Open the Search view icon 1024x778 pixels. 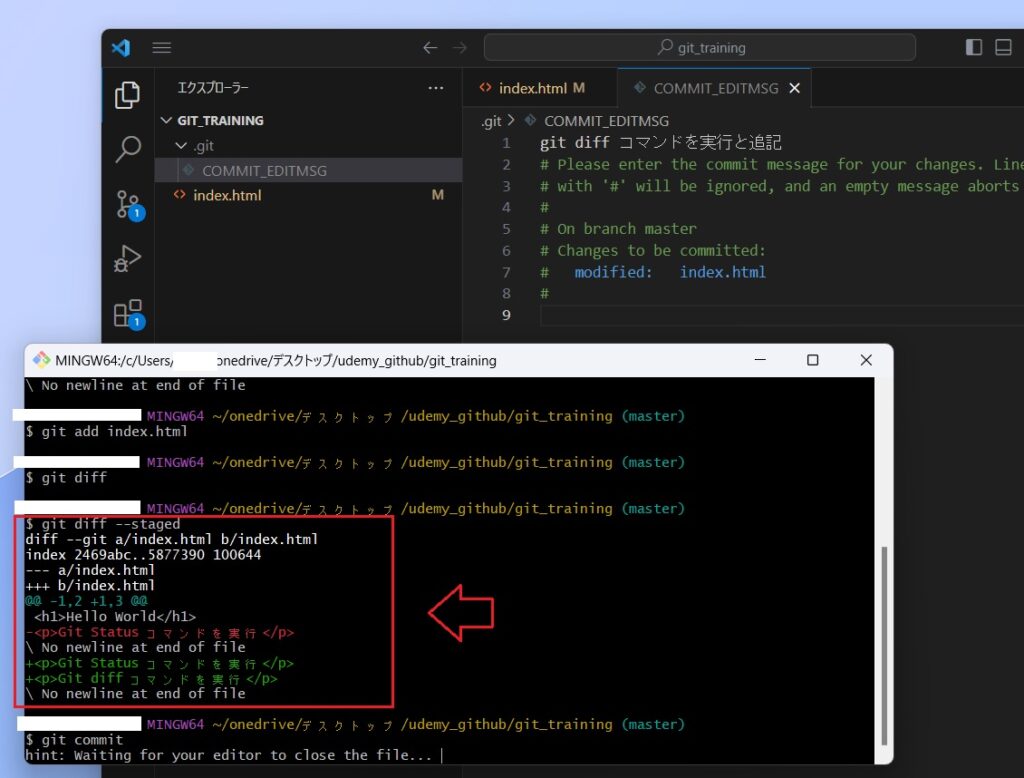click(127, 150)
